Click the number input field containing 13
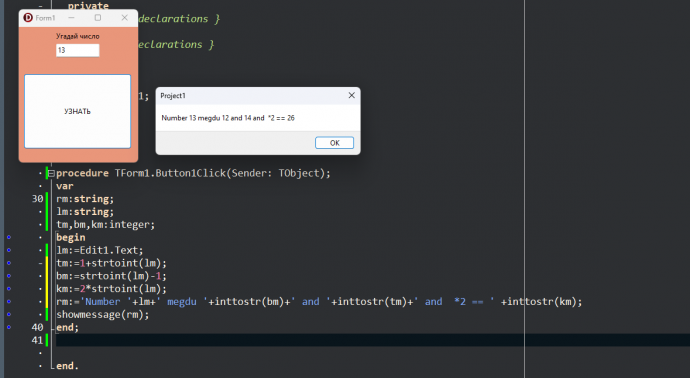Viewport: 690px width, 378px height. click(x=77, y=50)
